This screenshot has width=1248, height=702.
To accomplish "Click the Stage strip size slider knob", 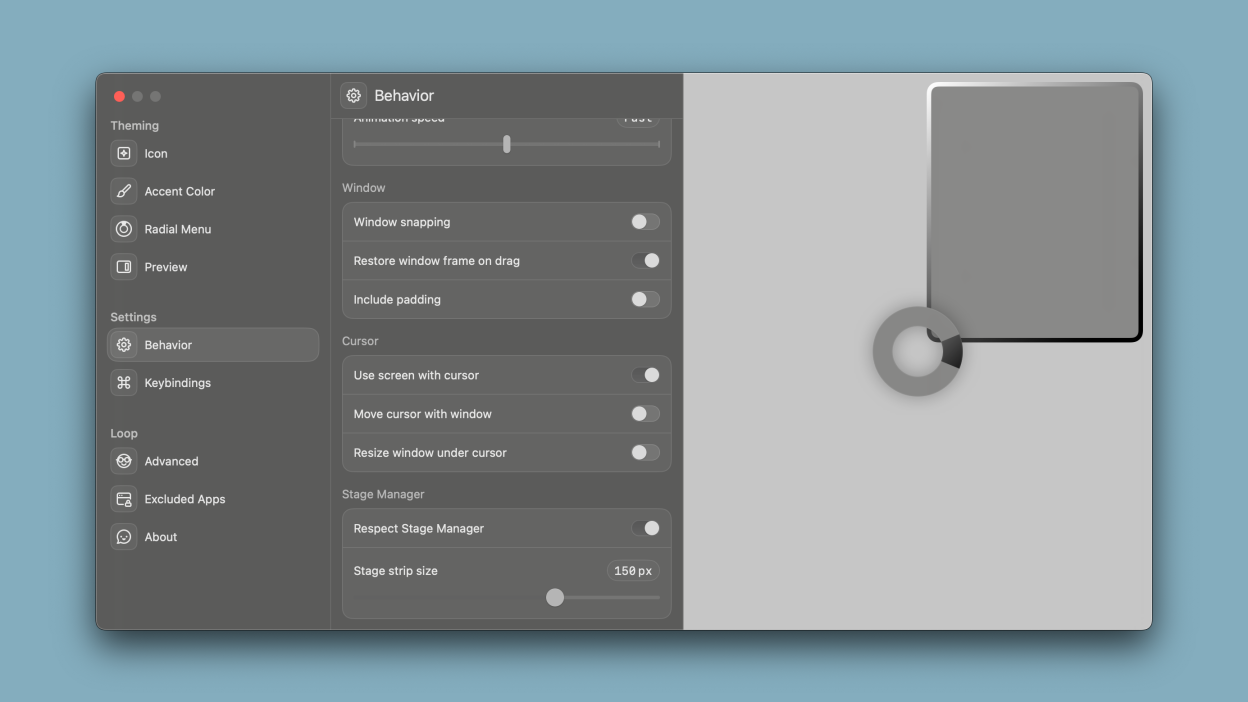I will pos(555,597).
